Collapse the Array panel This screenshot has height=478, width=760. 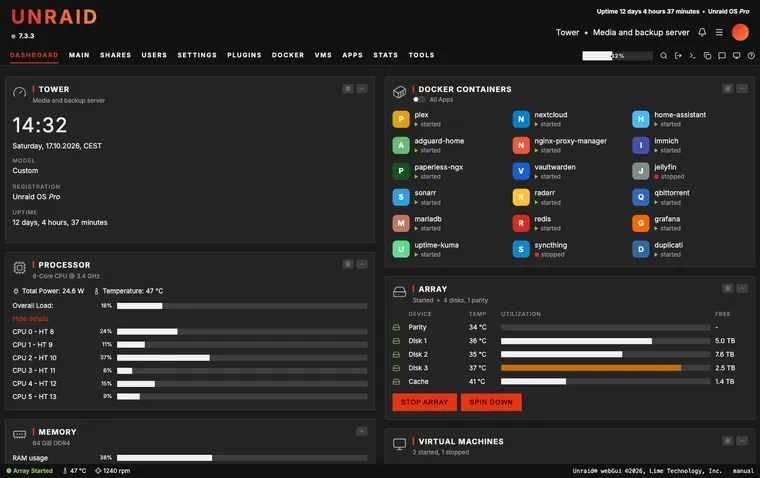click(x=742, y=288)
